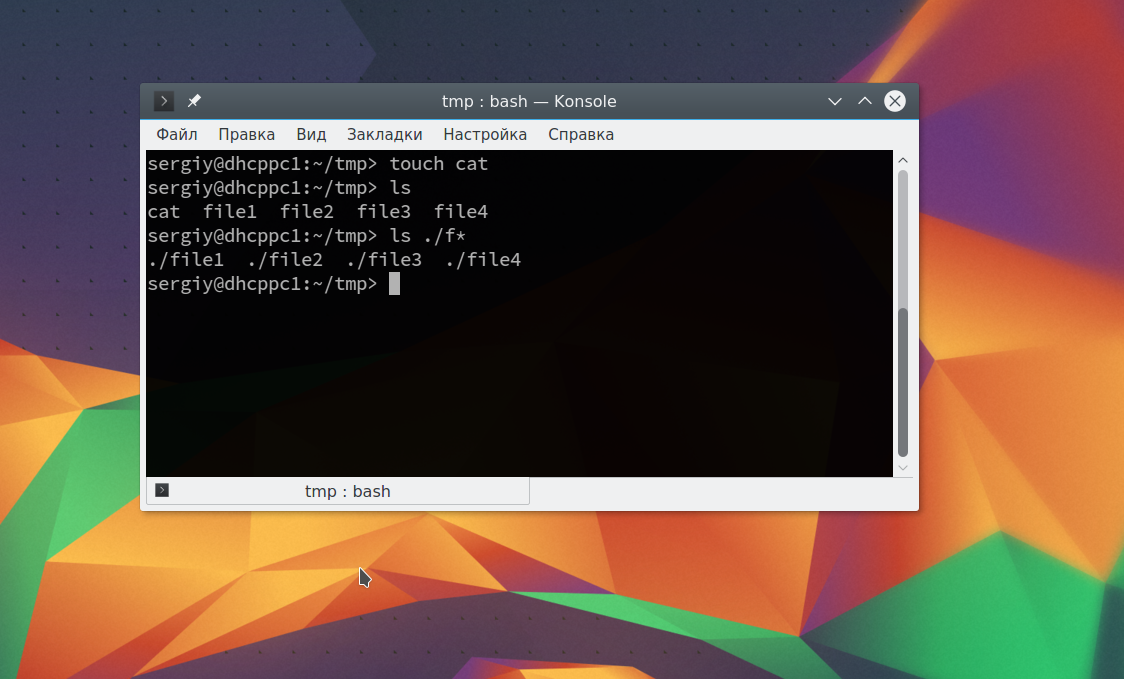Open the Файл menu
The width and height of the screenshot is (1124, 679).
click(177, 134)
